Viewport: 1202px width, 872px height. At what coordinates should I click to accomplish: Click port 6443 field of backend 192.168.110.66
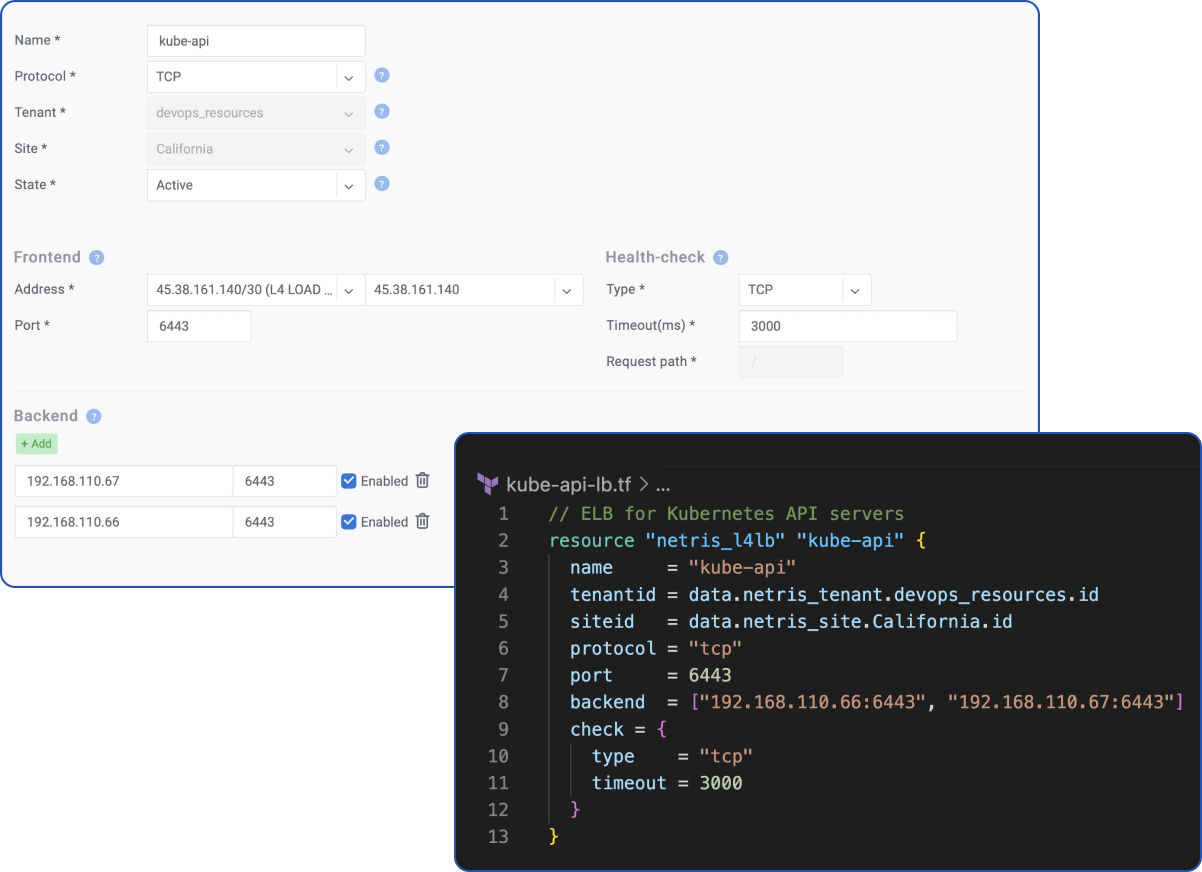click(x=285, y=522)
